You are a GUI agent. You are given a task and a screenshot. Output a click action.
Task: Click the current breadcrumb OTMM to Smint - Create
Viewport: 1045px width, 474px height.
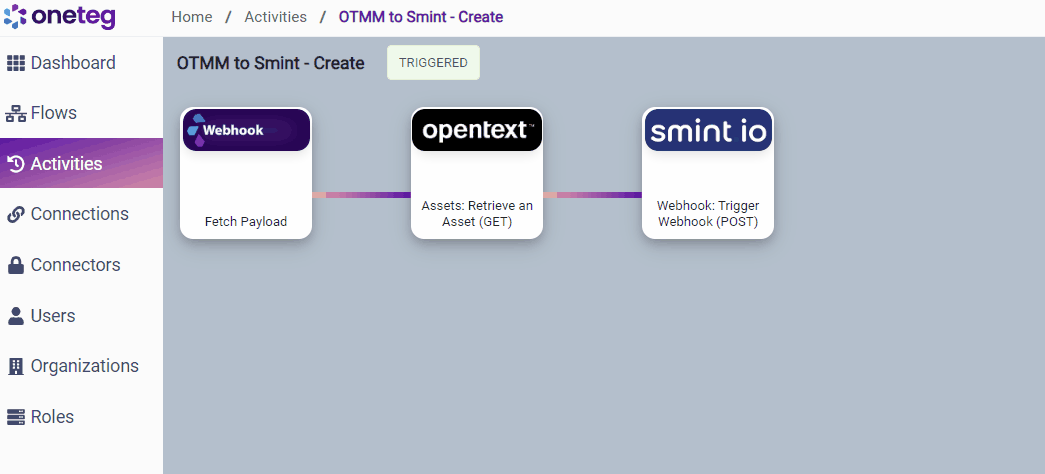click(x=421, y=17)
